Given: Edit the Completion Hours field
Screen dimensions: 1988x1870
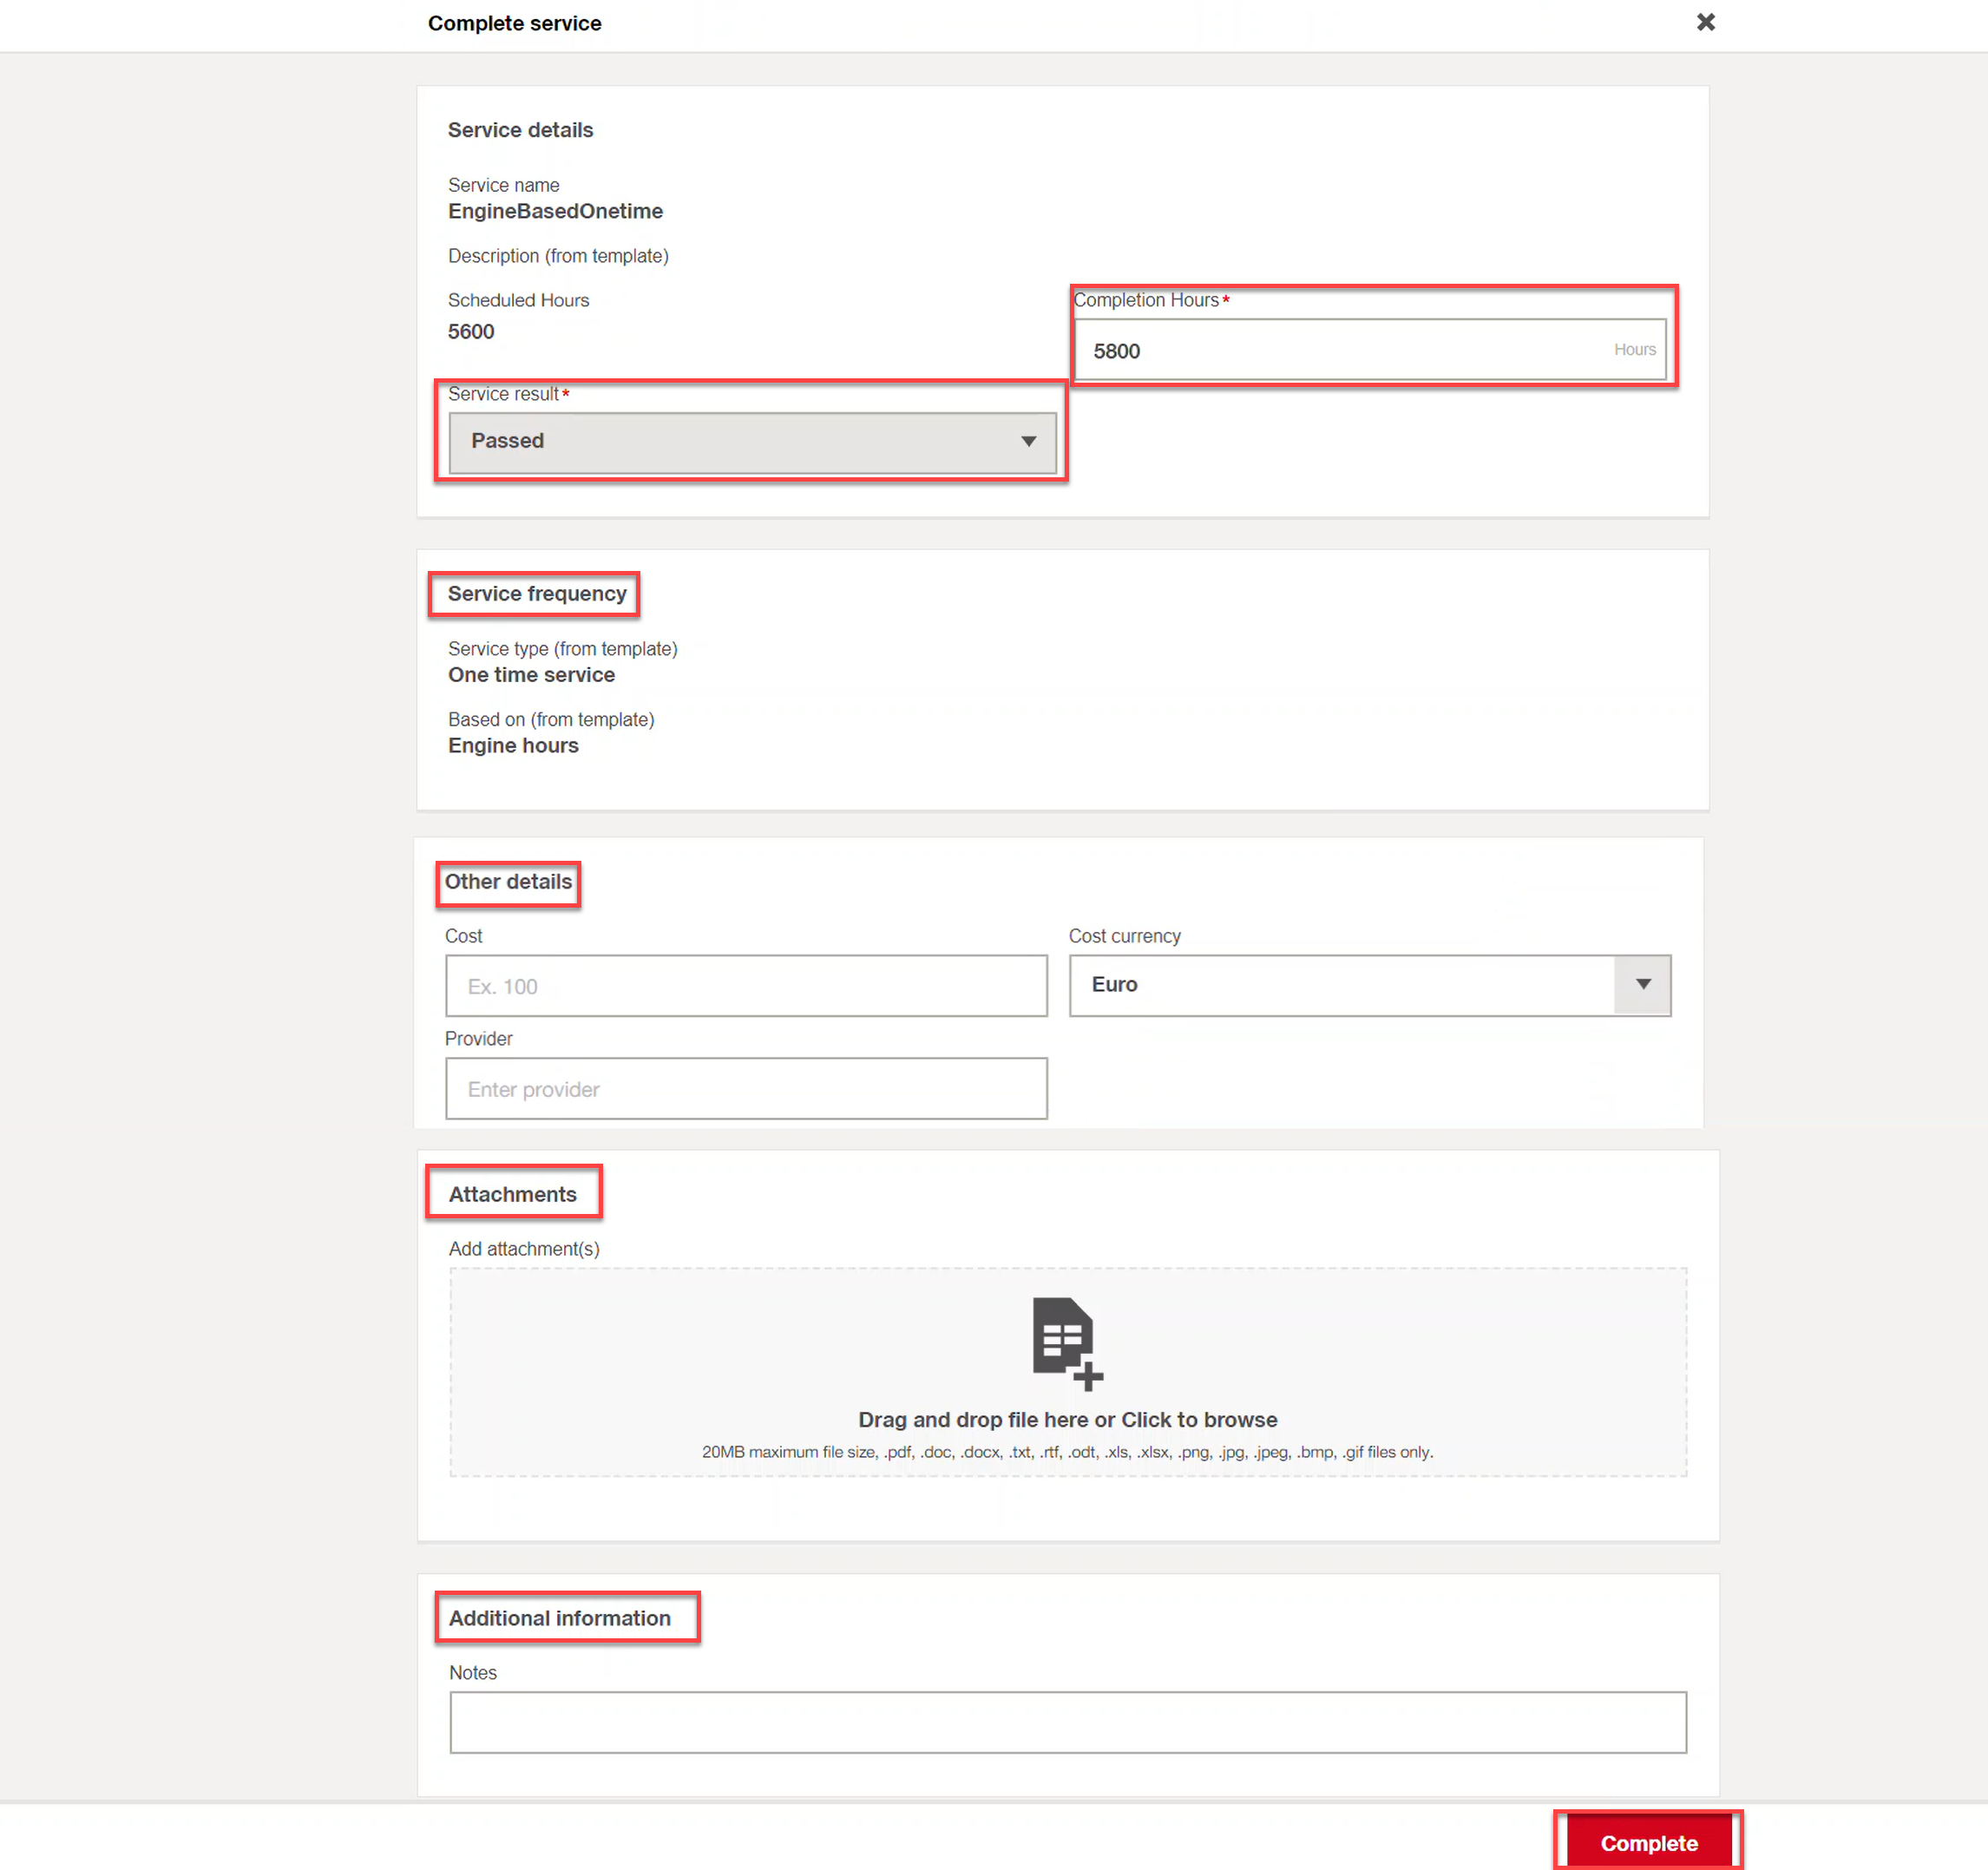Looking at the screenshot, I should [x=1369, y=350].
